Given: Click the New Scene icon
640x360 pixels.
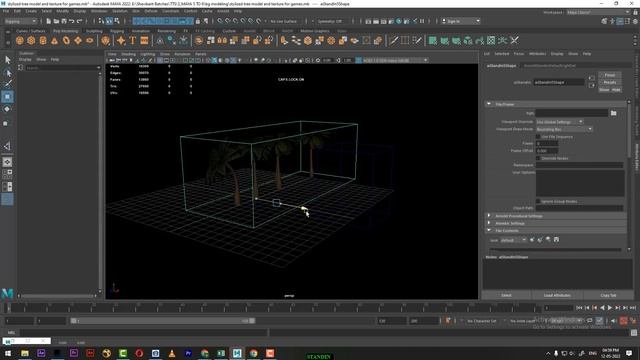Looking at the screenshot, I should 48,21.
